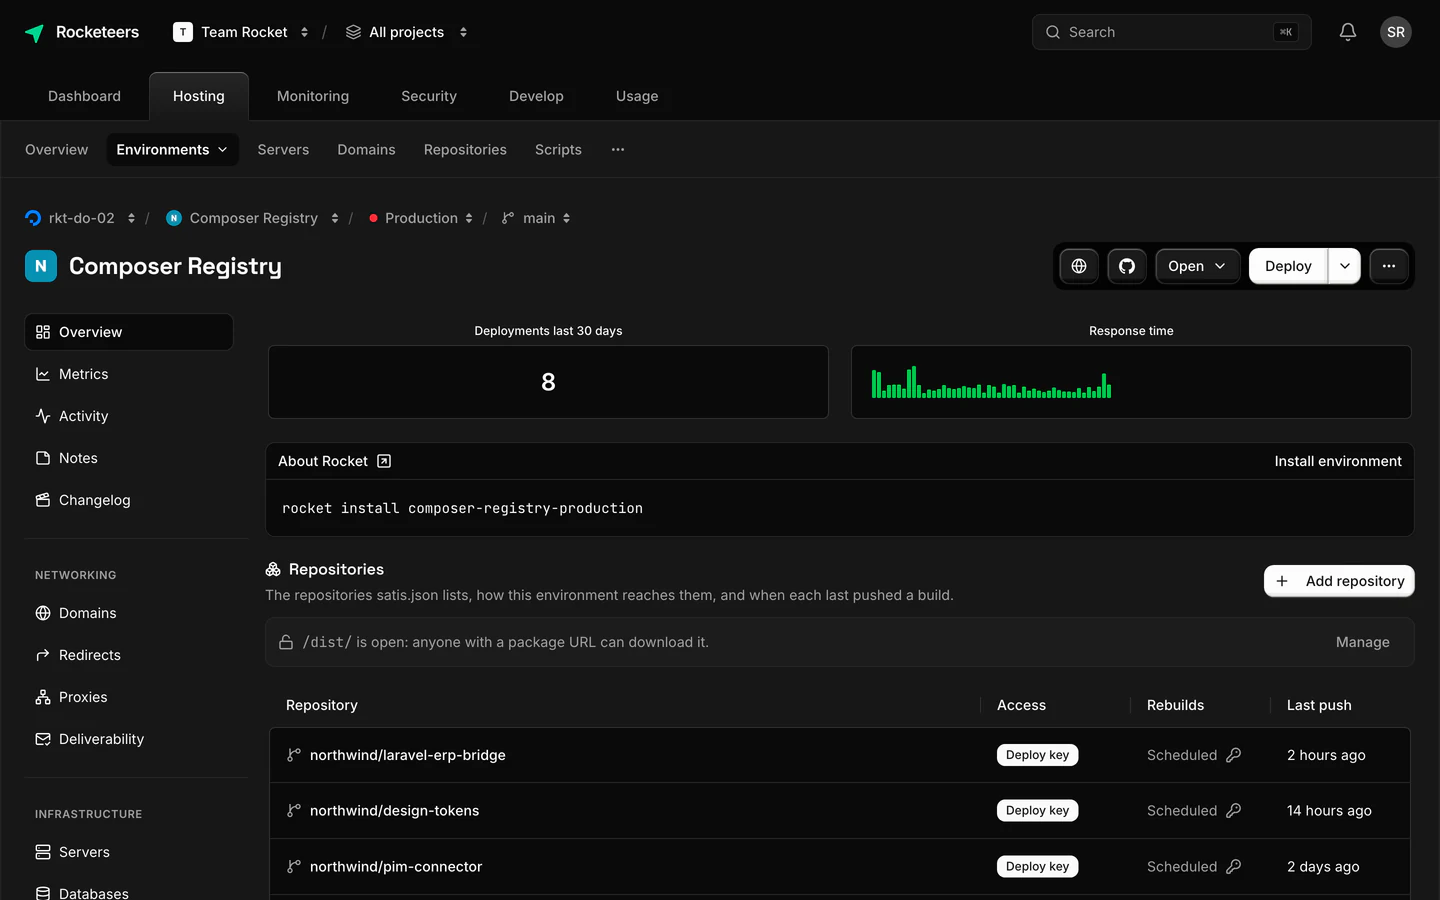Expand the Open dropdown button
Image resolution: width=1440 pixels, height=900 pixels.
[1198, 266]
